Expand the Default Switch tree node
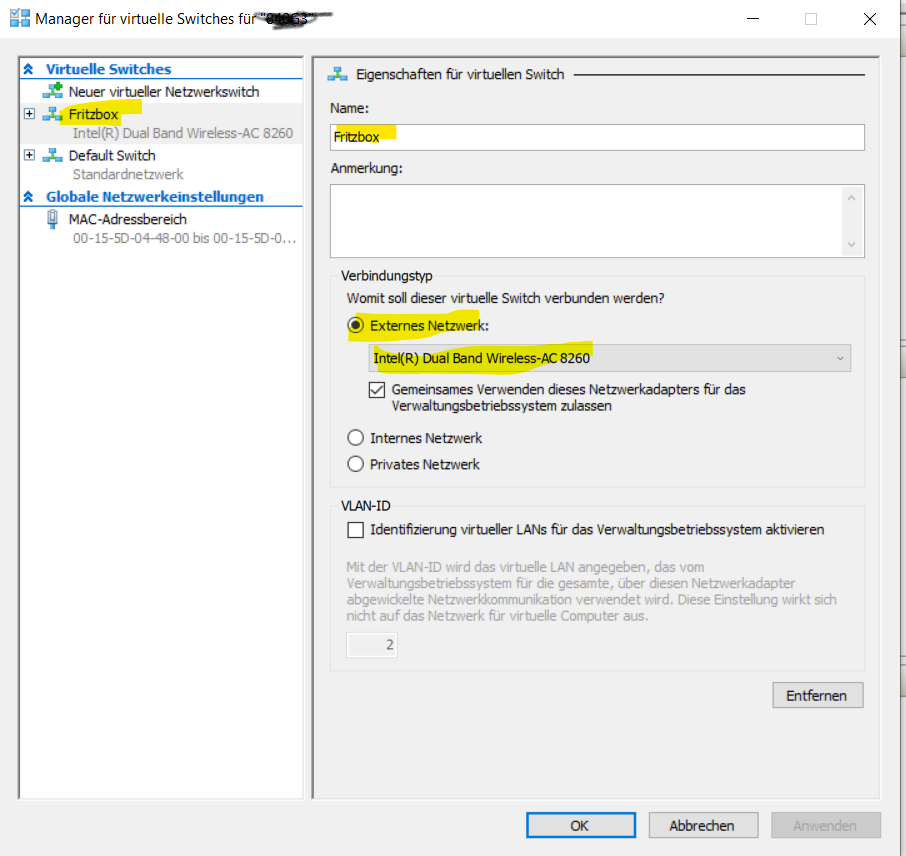Image resolution: width=906 pixels, height=856 pixels. pyautogui.click(x=29, y=155)
